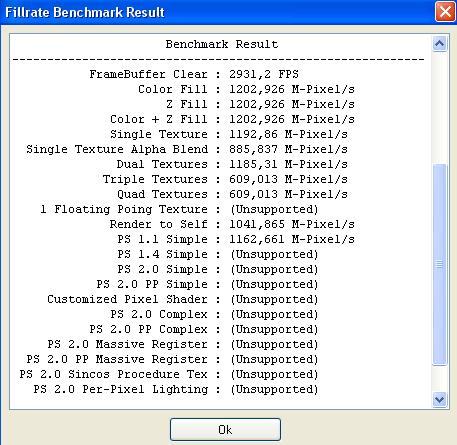The image size is (457, 445).
Task: Click the Quad Textures label
Action: pos(162,194)
